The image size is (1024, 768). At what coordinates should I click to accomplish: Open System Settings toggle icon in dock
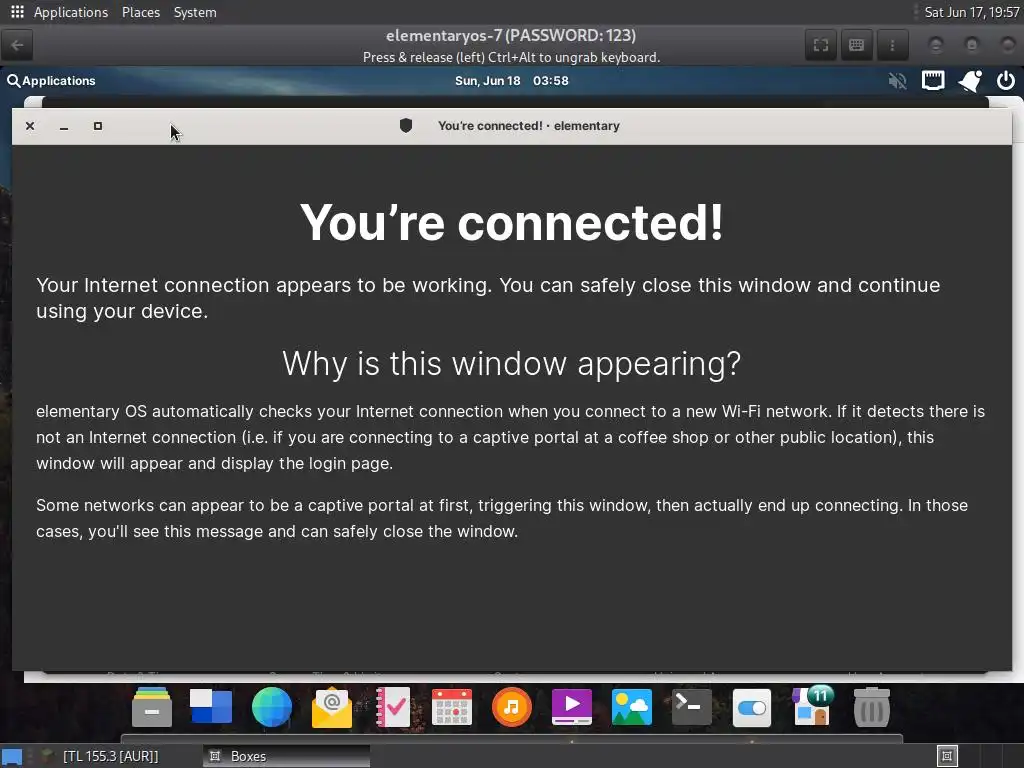[x=752, y=708]
